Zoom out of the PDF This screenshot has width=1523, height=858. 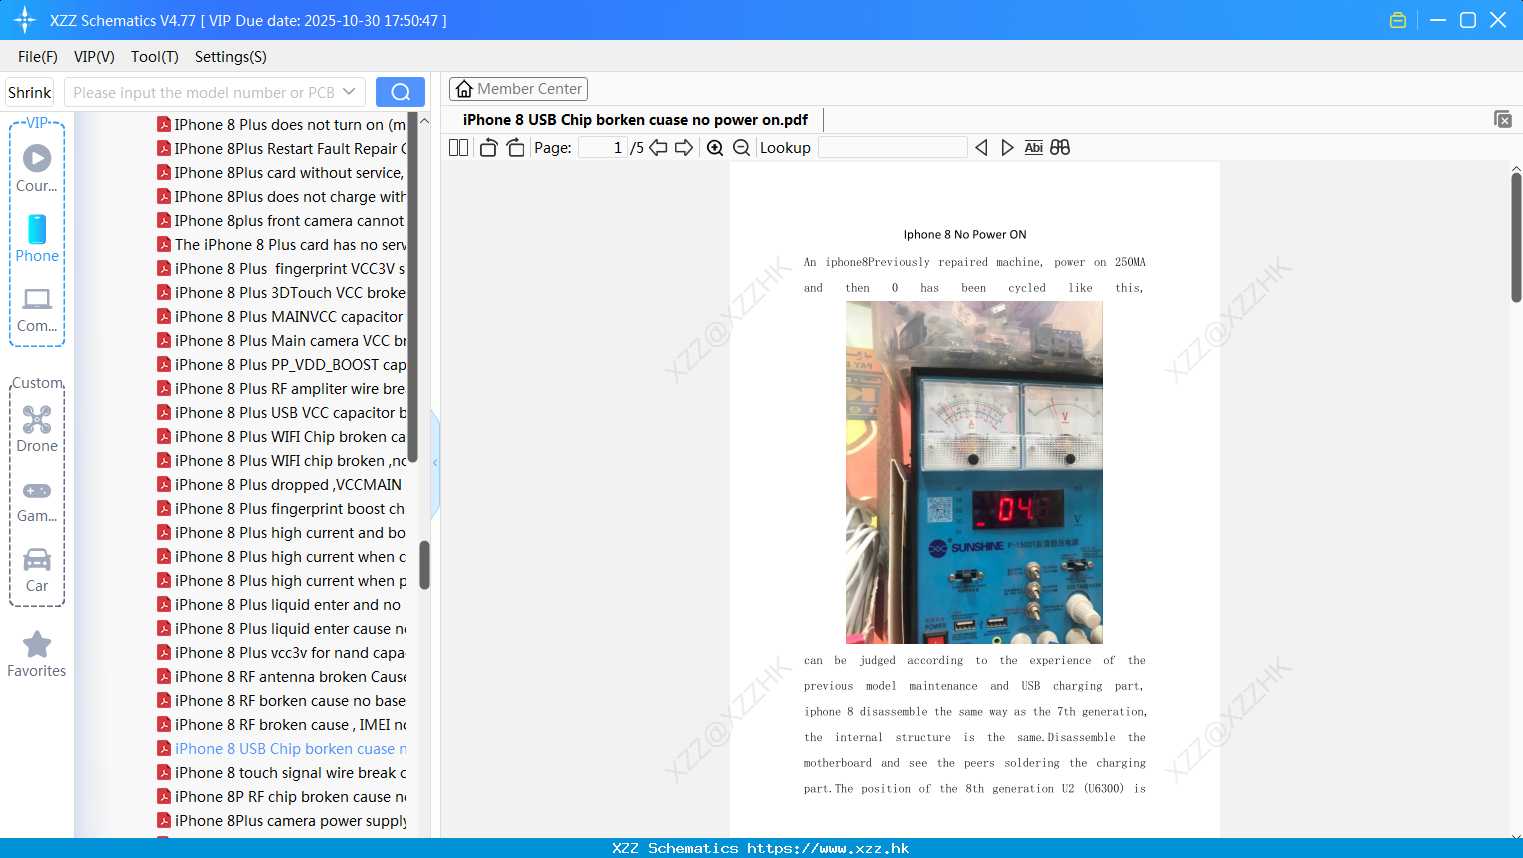pyautogui.click(x=741, y=147)
